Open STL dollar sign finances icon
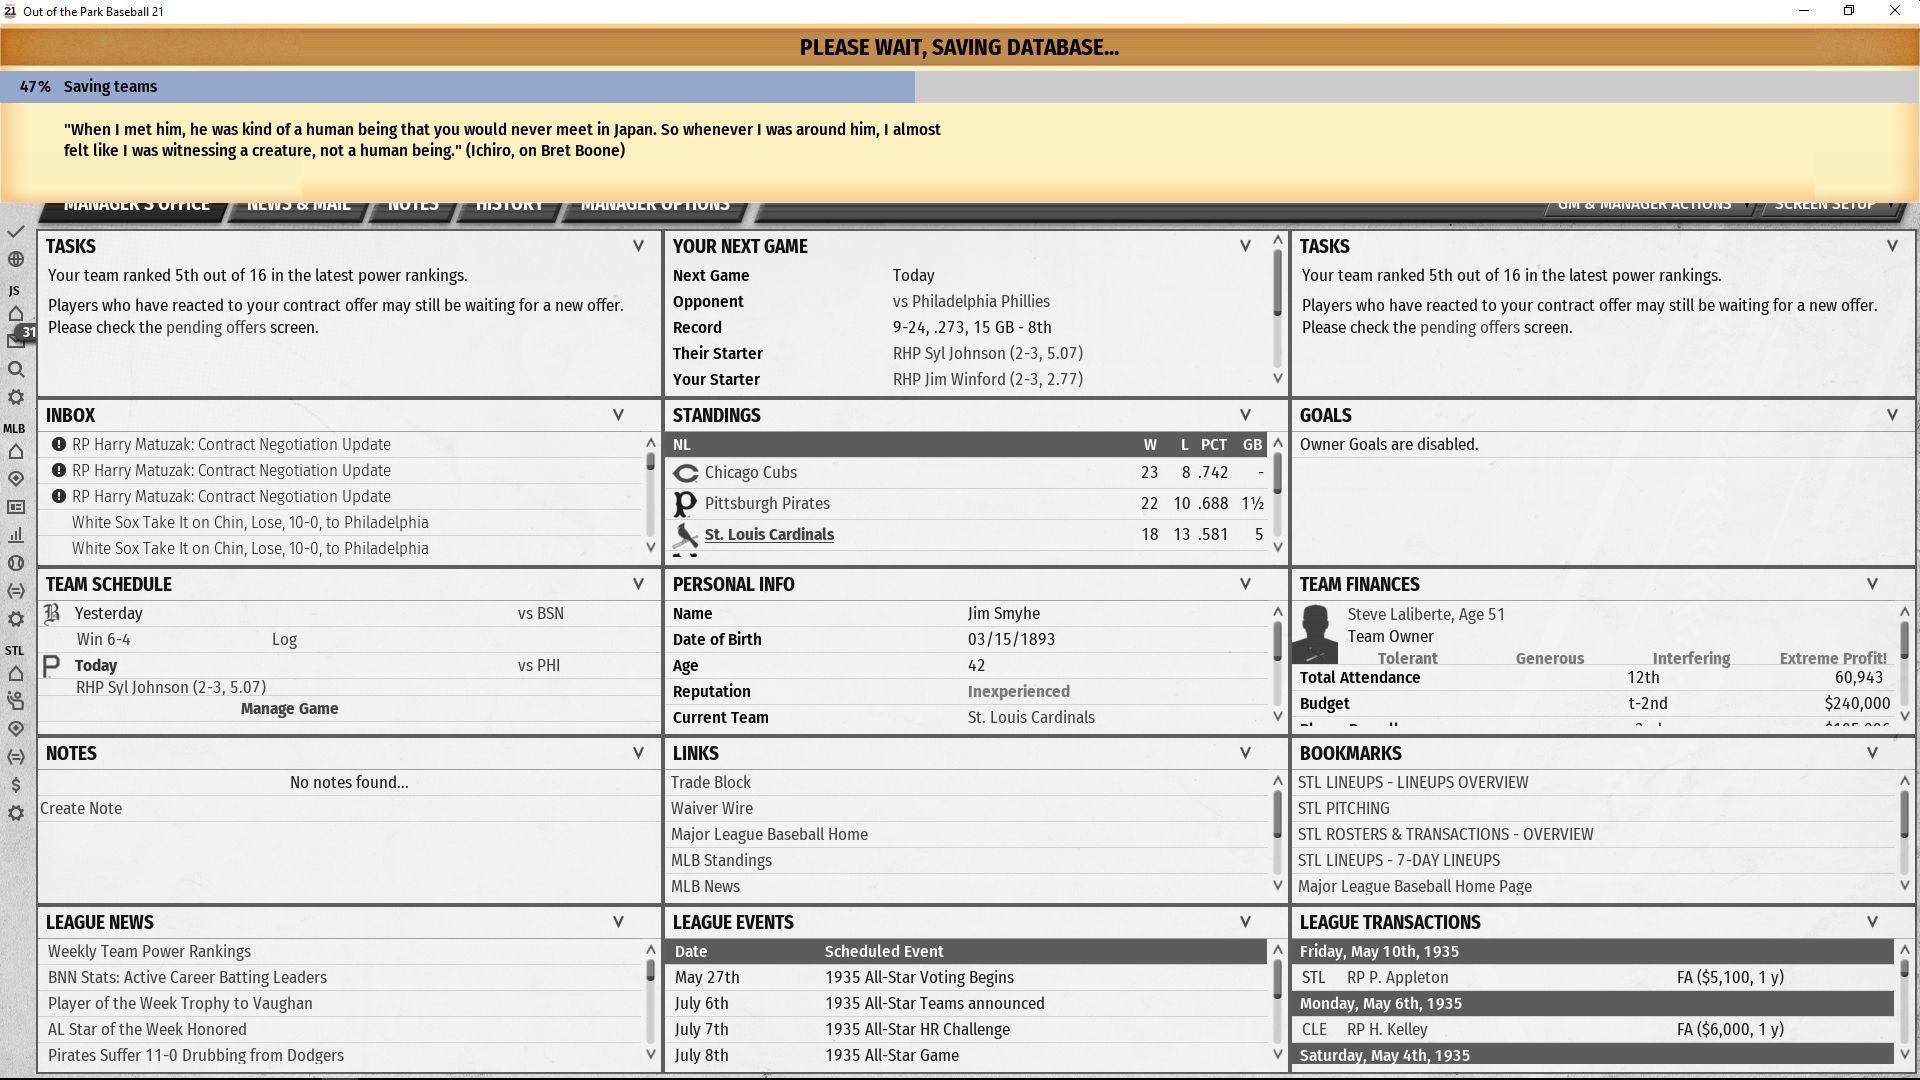The width and height of the screenshot is (1920, 1080). point(15,785)
